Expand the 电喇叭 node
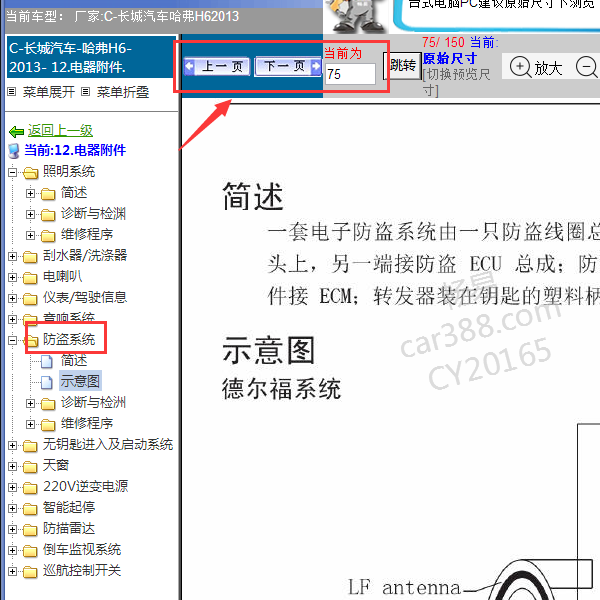 (x=12, y=277)
